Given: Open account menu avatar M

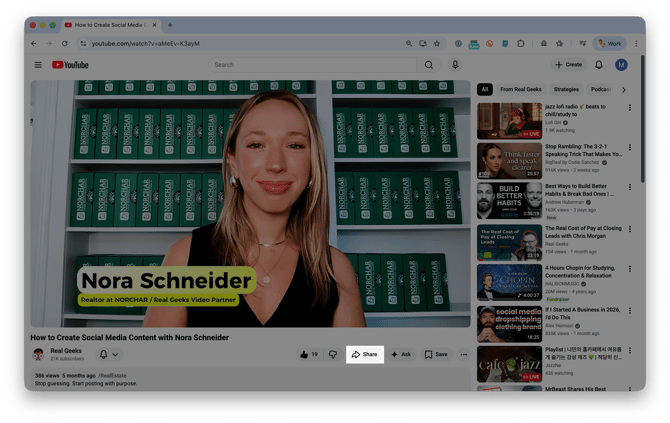Looking at the screenshot, I should (621, 65).
